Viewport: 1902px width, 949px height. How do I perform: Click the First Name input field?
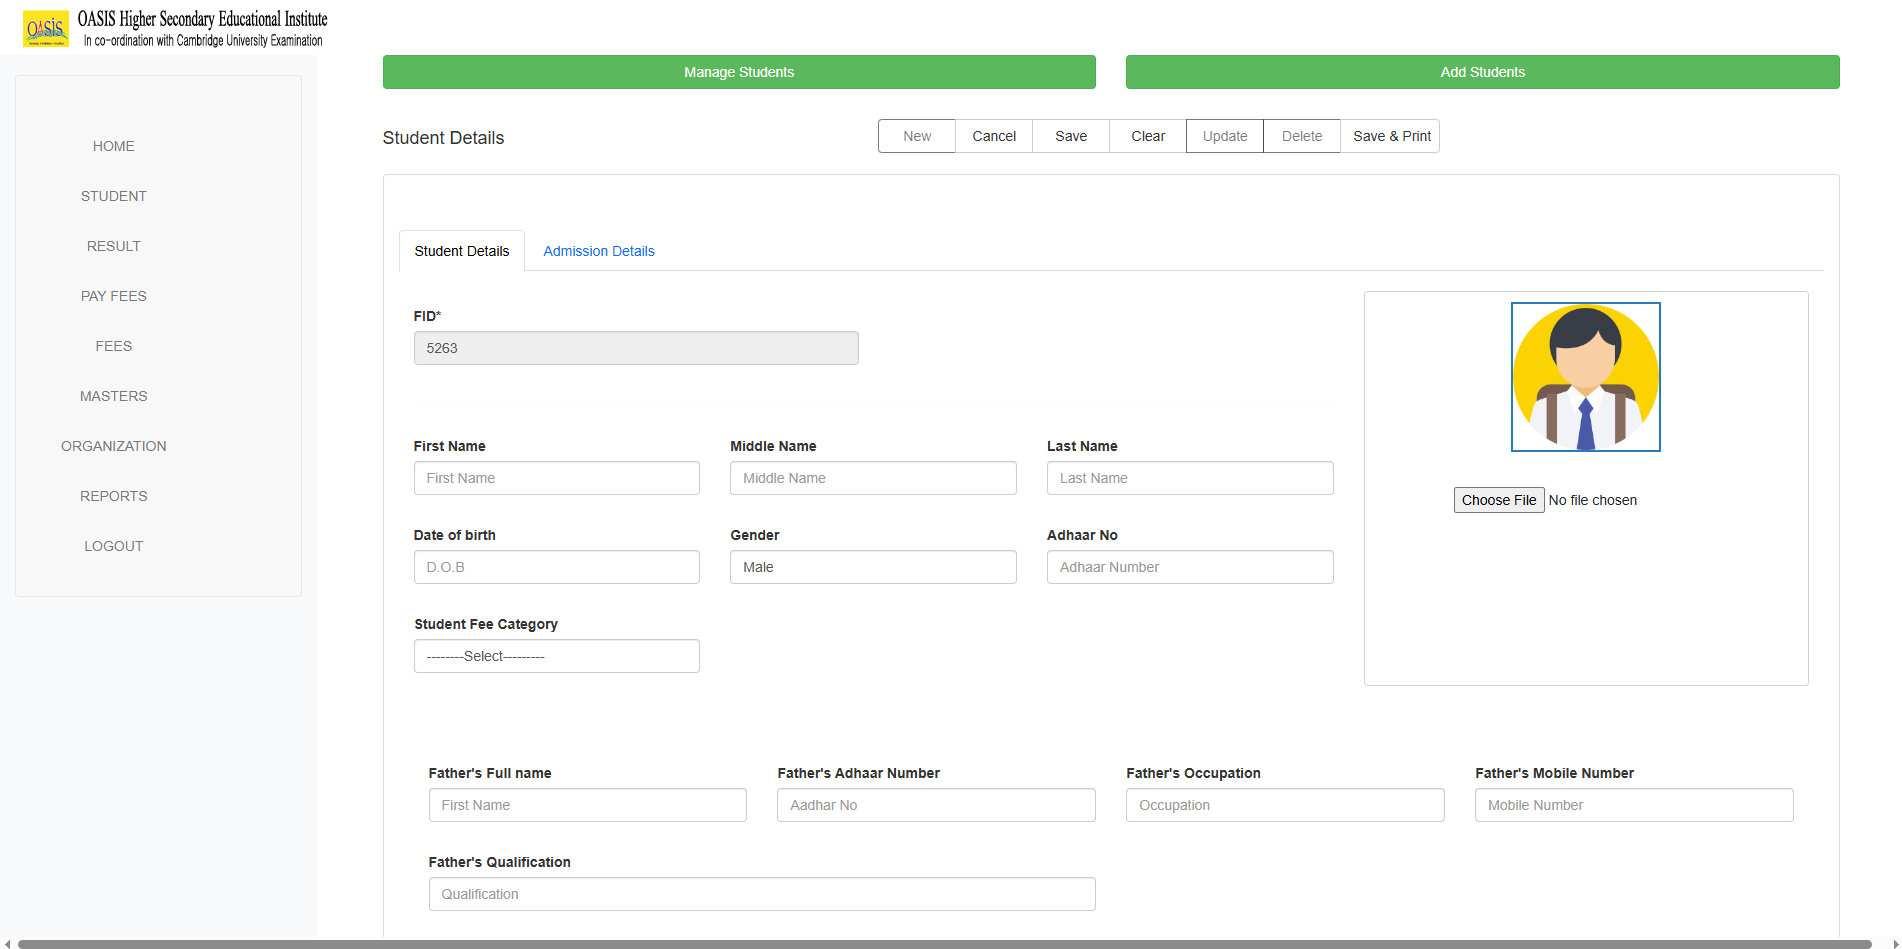(556, 477)
